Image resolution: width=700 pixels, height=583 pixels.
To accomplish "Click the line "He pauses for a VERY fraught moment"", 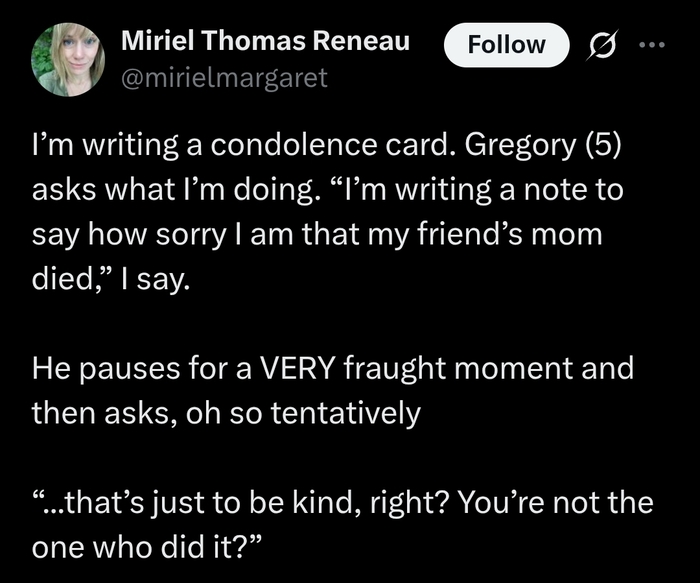I will pyautogui.click(x=333, y=368).
